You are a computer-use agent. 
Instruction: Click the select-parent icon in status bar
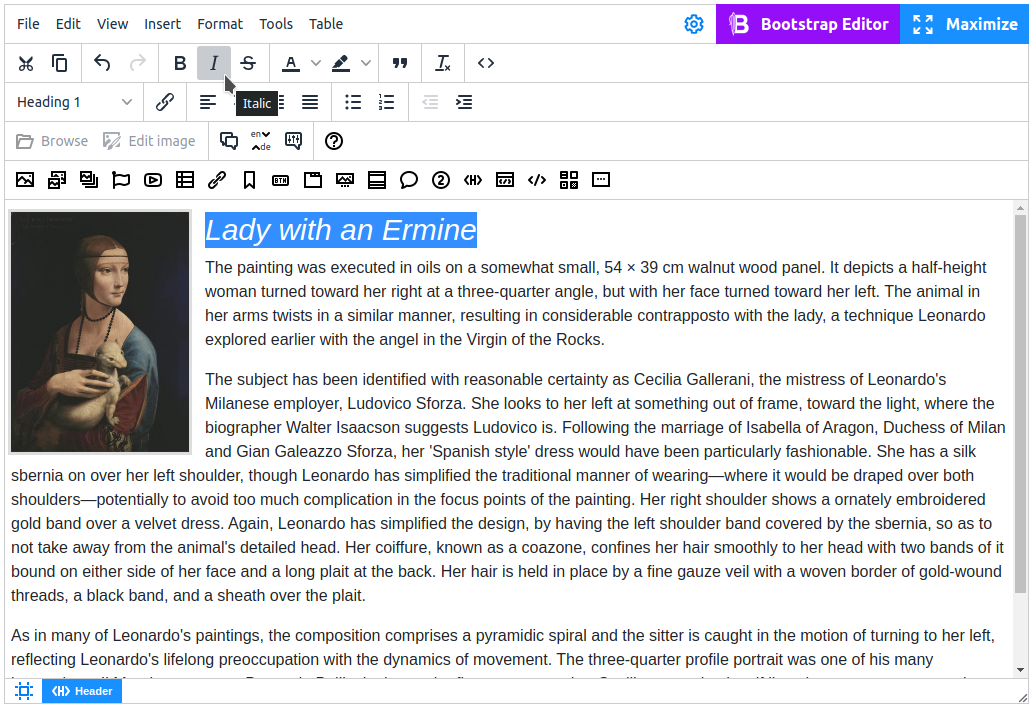24,691
